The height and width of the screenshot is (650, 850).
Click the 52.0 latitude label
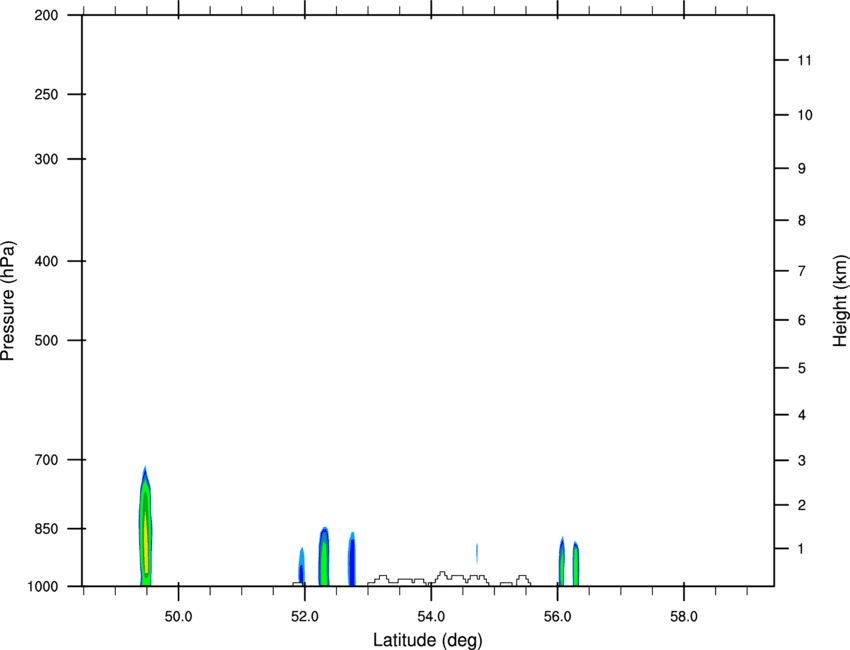click(305, 617)
